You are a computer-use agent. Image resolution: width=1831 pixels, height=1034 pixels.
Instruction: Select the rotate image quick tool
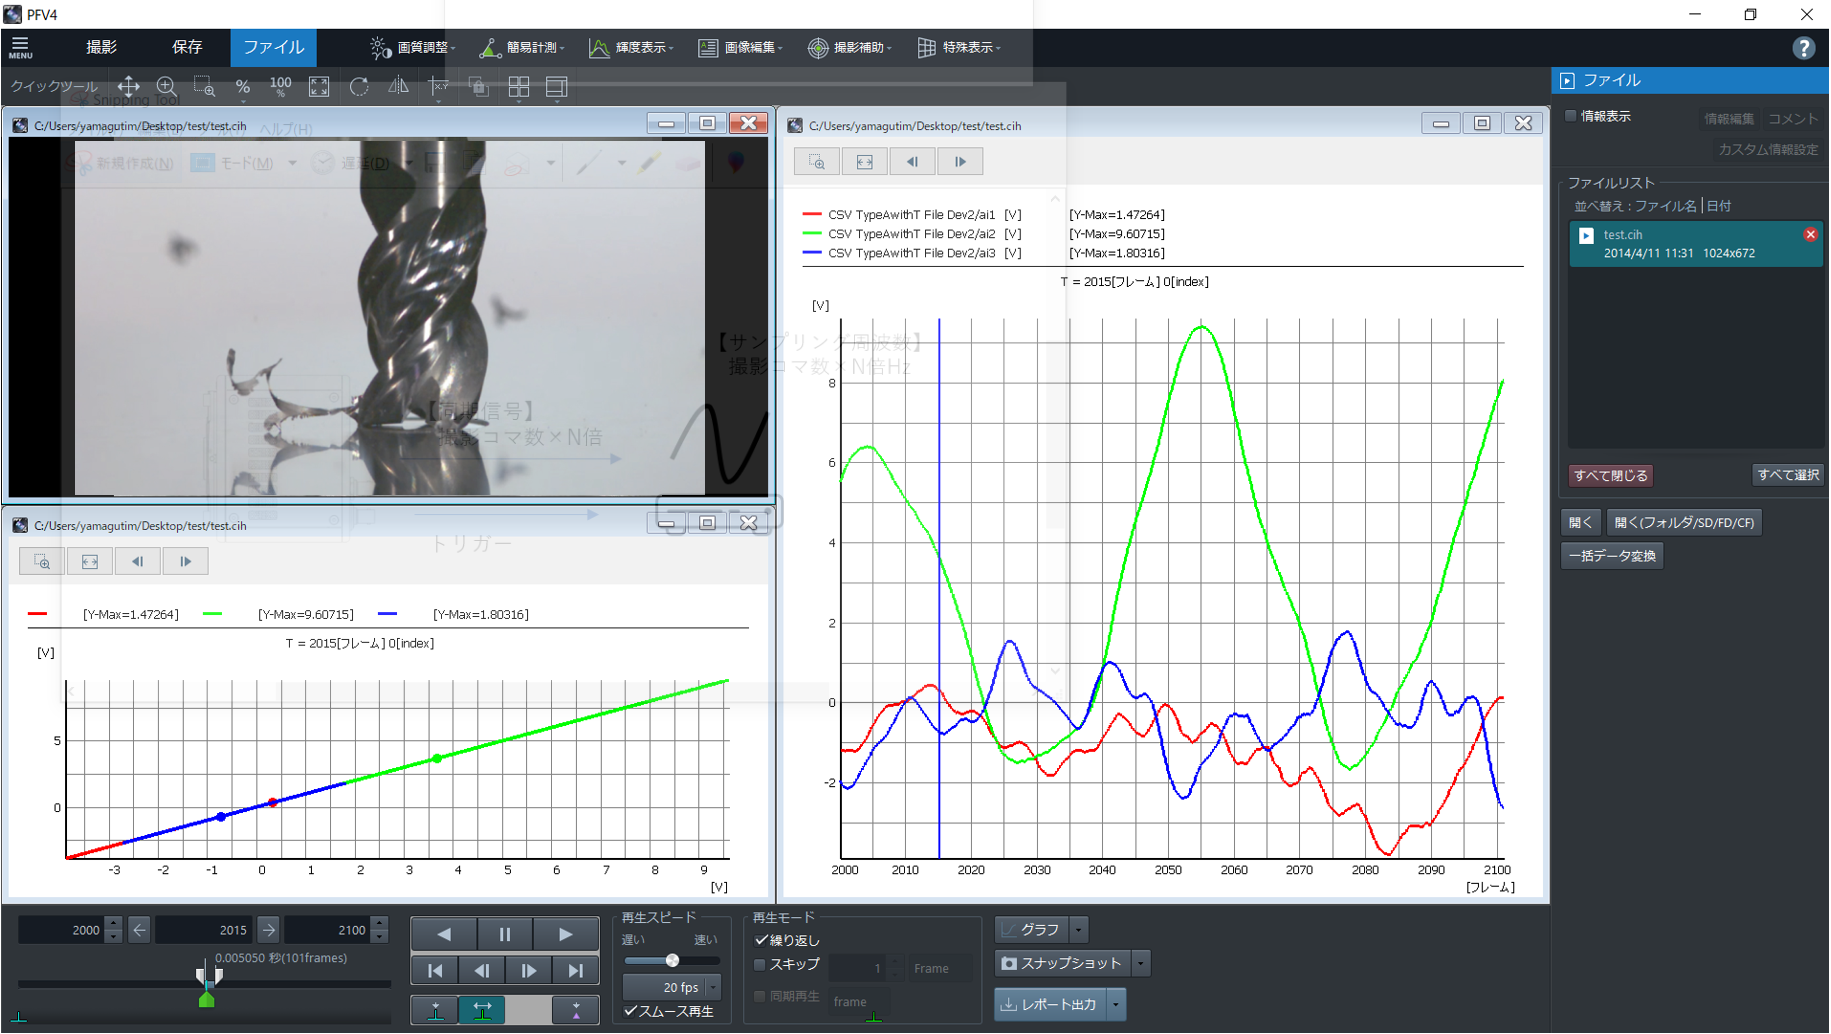coord(359,87)
